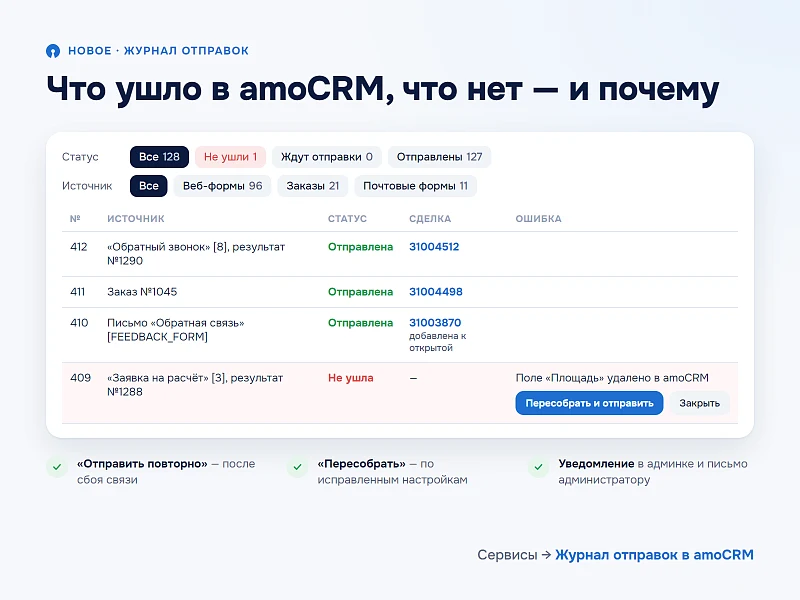Click Отправлена status in row 411
Viewport: 800px width, 600px height.
[x=360, y=292]
